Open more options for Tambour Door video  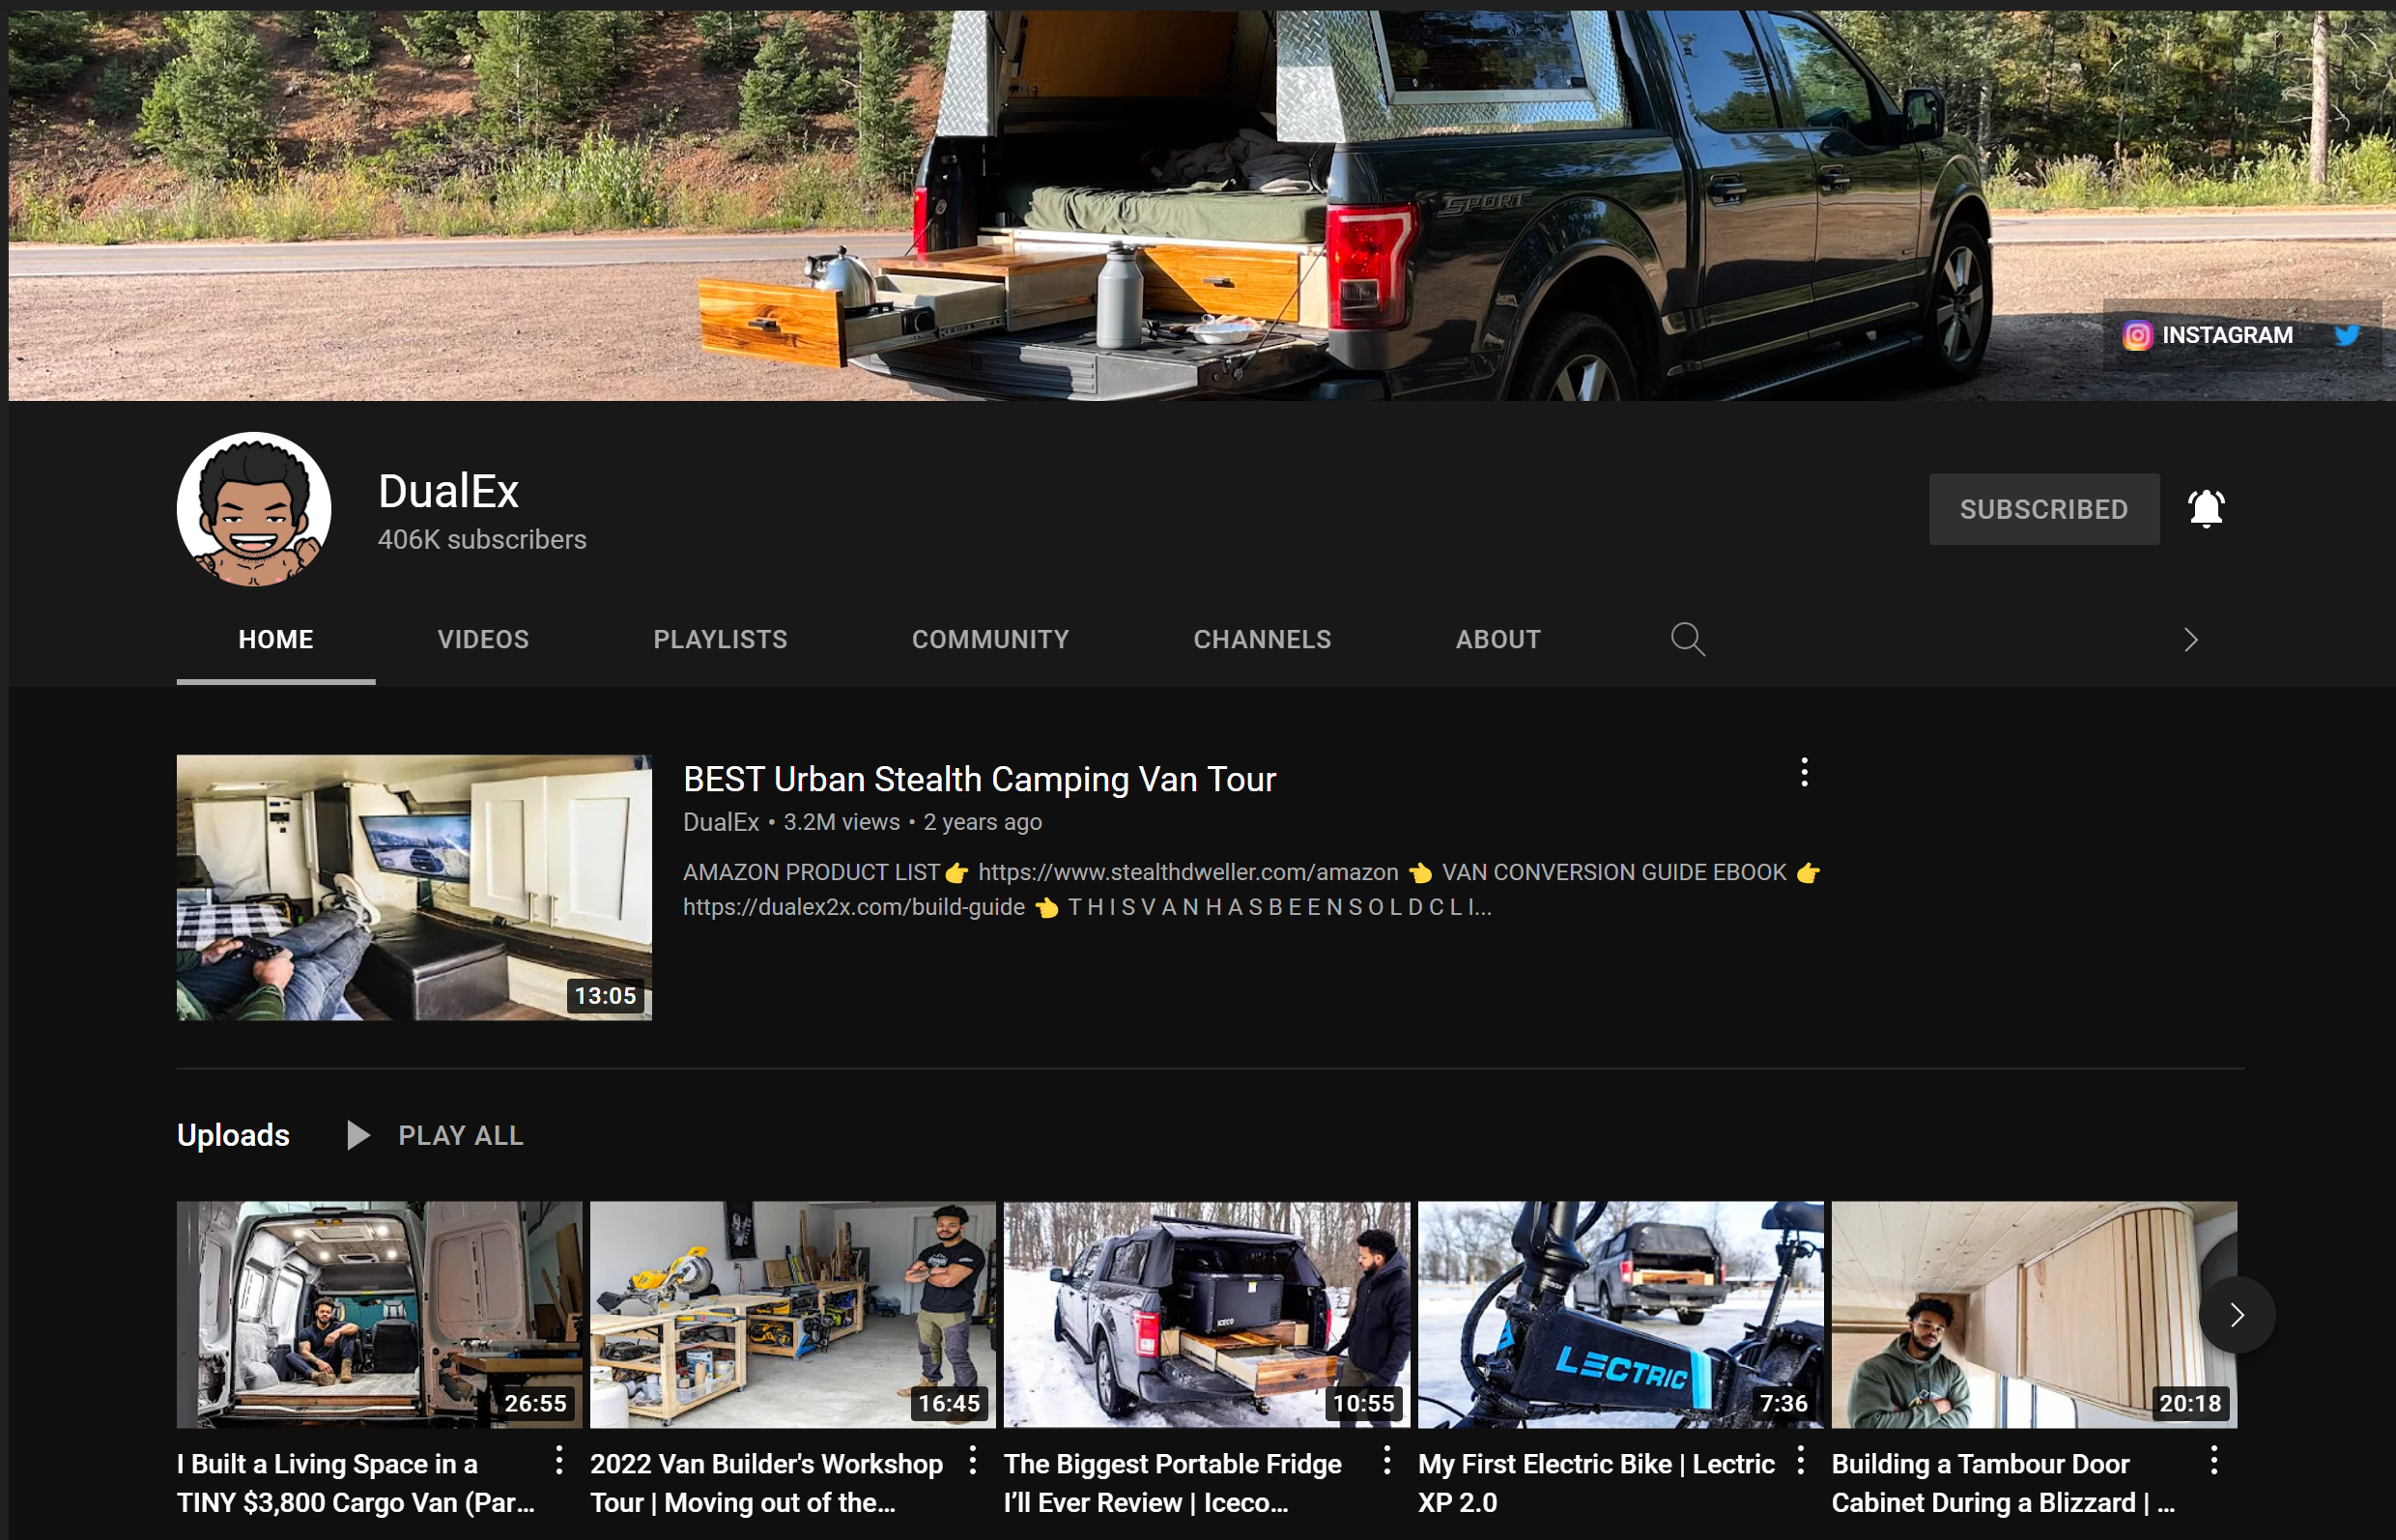point(2213,1461)
